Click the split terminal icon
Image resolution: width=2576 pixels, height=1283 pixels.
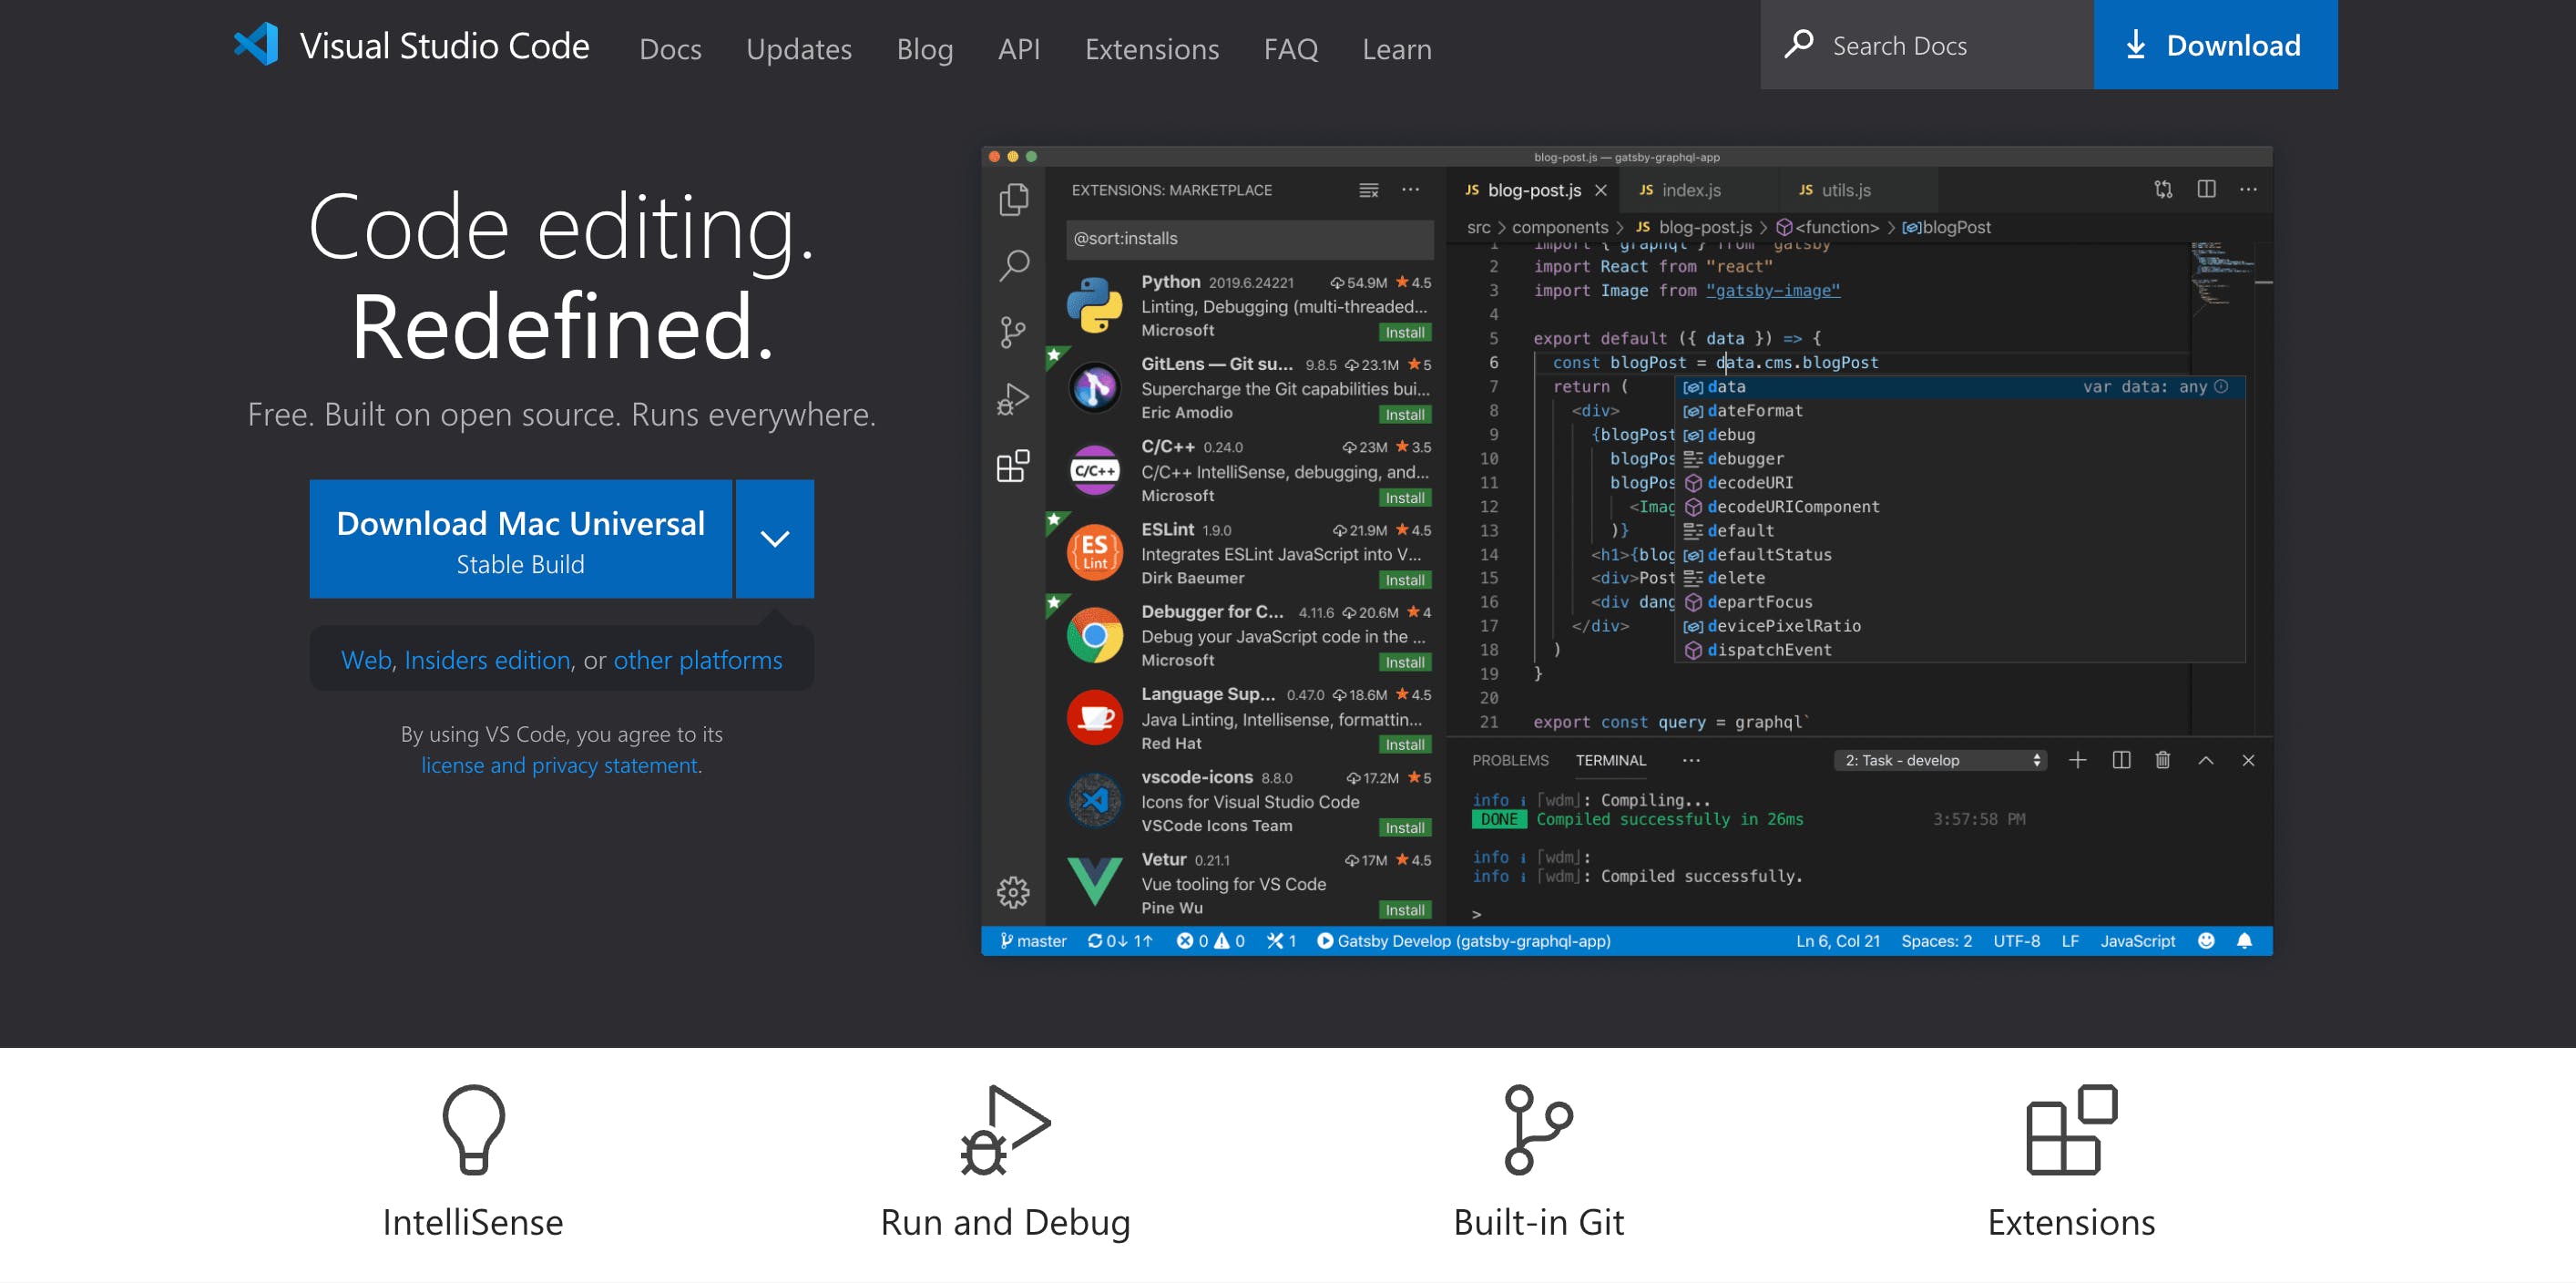tap(2121, 760)
